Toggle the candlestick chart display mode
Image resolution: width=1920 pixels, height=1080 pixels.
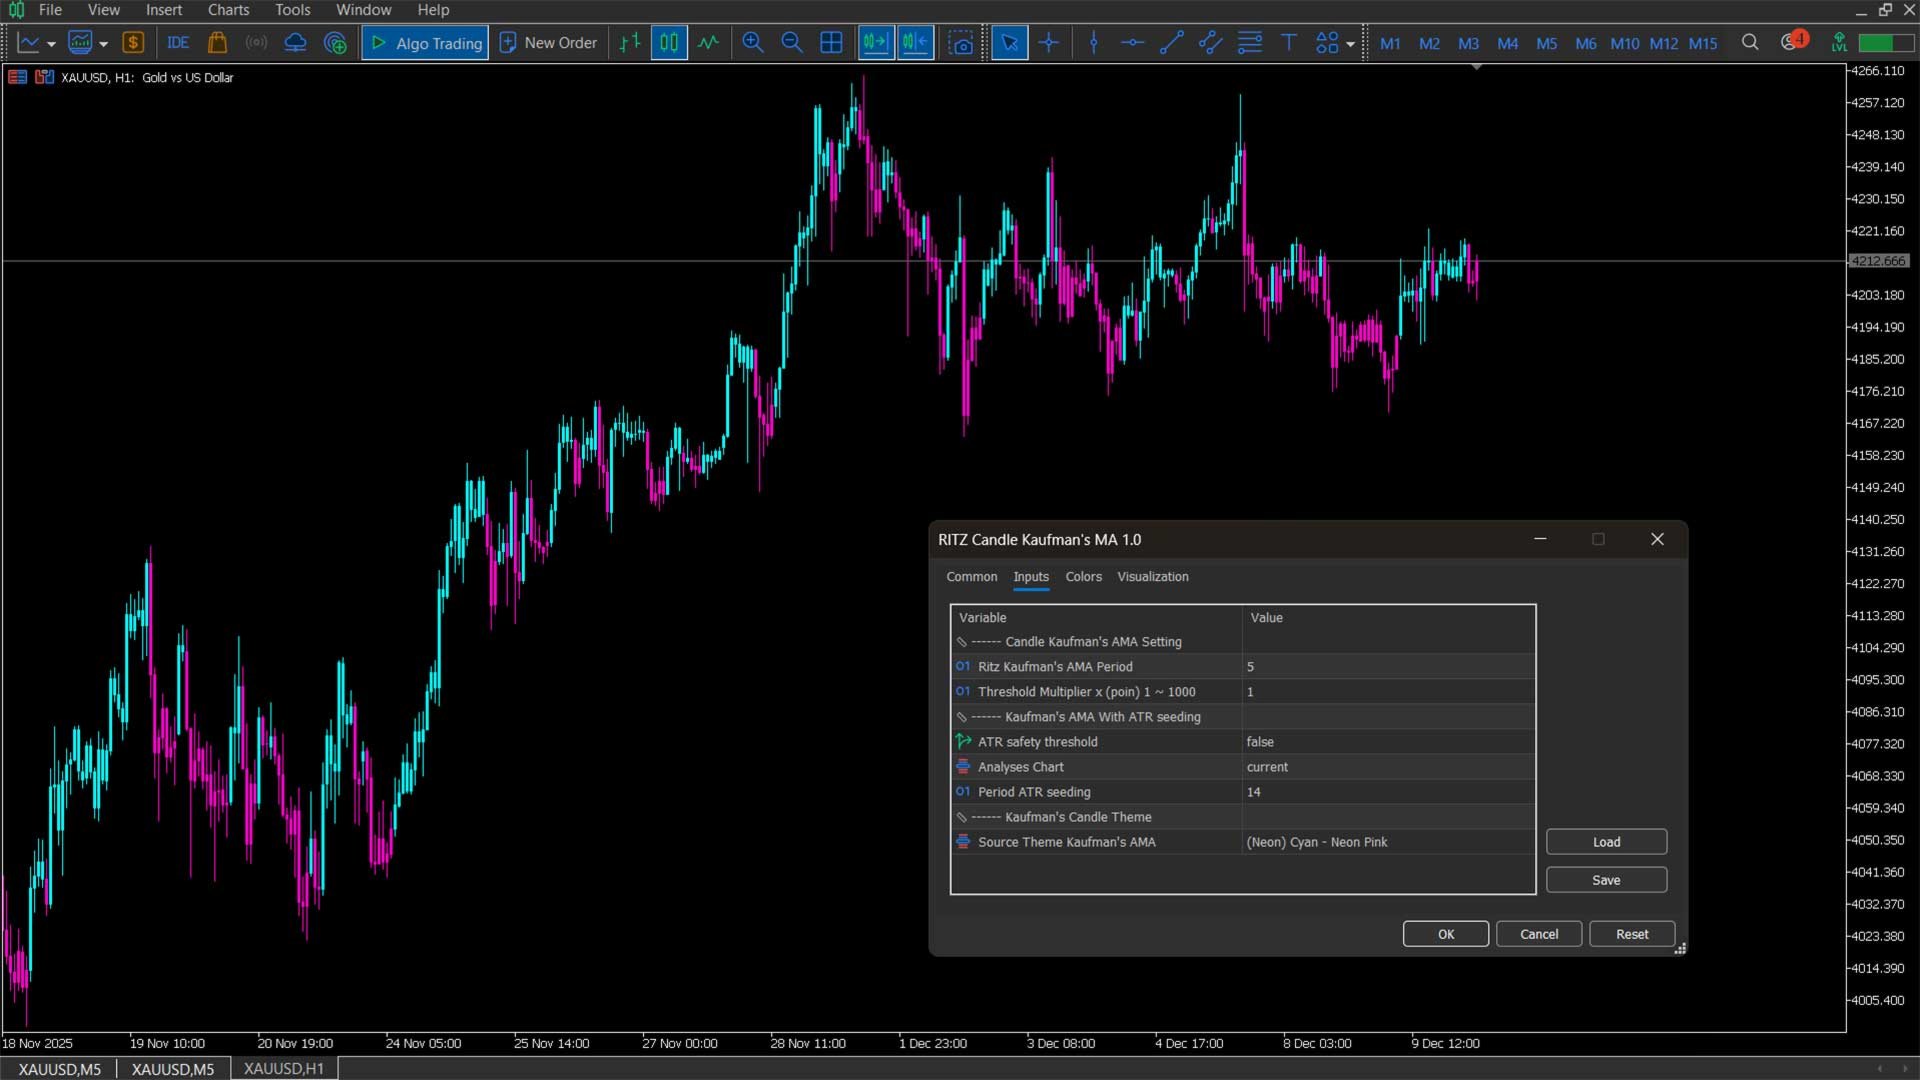[669, 43]
